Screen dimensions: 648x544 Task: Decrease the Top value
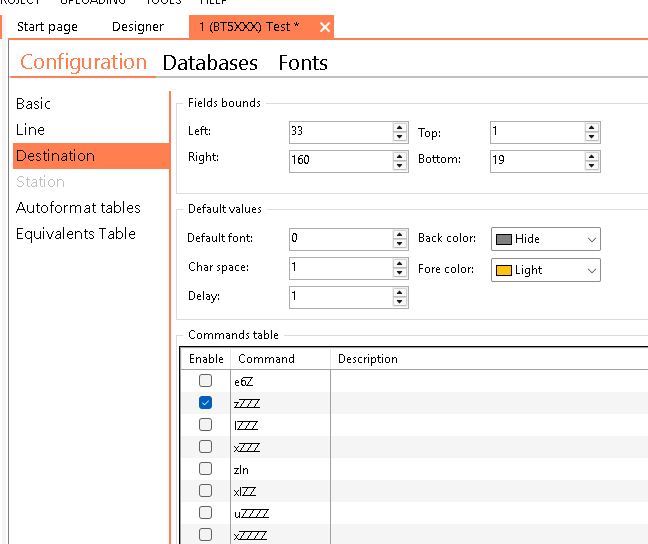tap(592, 137)
